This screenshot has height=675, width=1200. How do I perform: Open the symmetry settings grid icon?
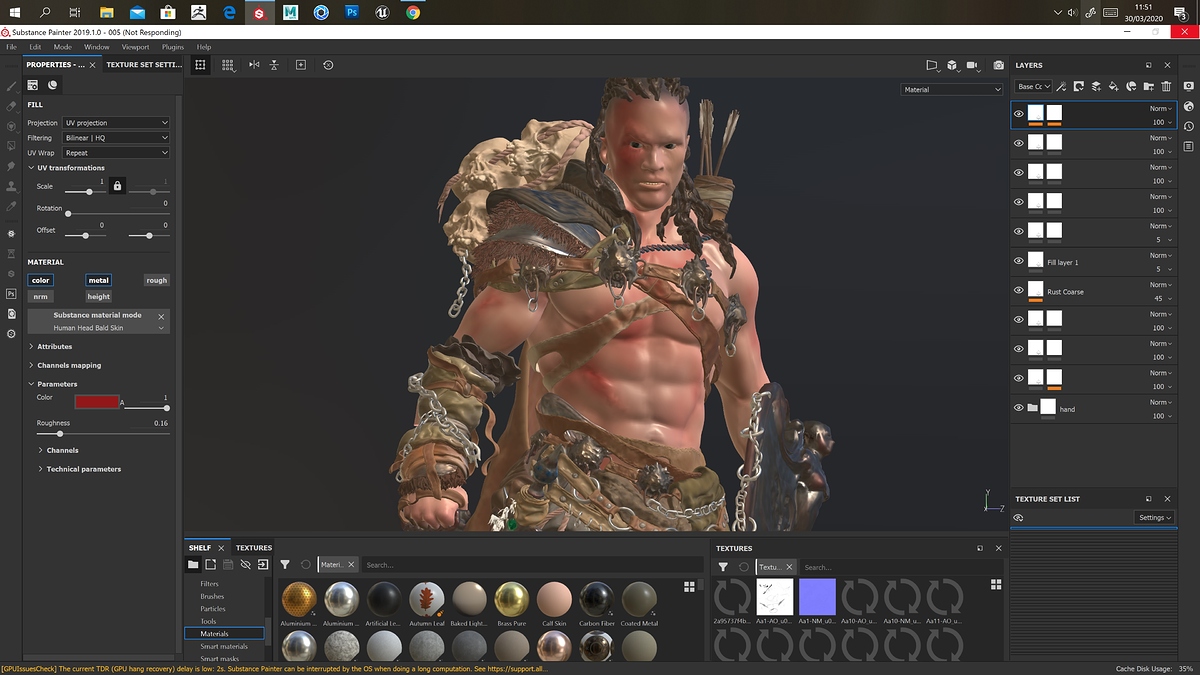point(229,65)
